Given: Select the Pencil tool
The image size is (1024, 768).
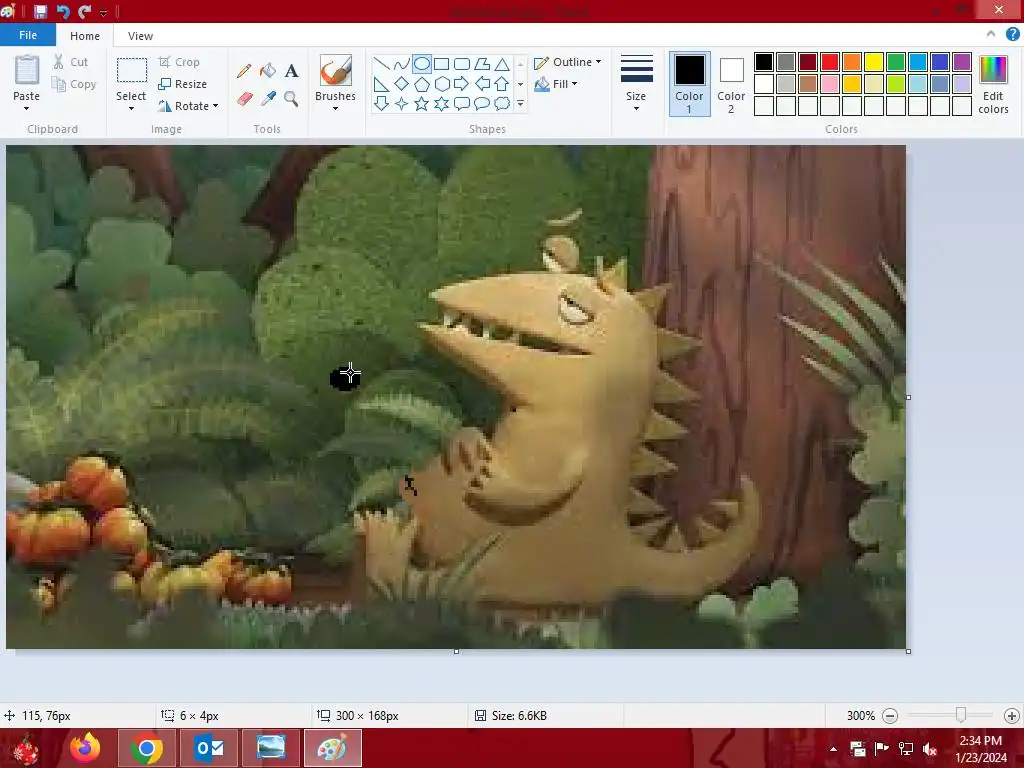Looking at the screenshot, I should click(x=244, y=71).
